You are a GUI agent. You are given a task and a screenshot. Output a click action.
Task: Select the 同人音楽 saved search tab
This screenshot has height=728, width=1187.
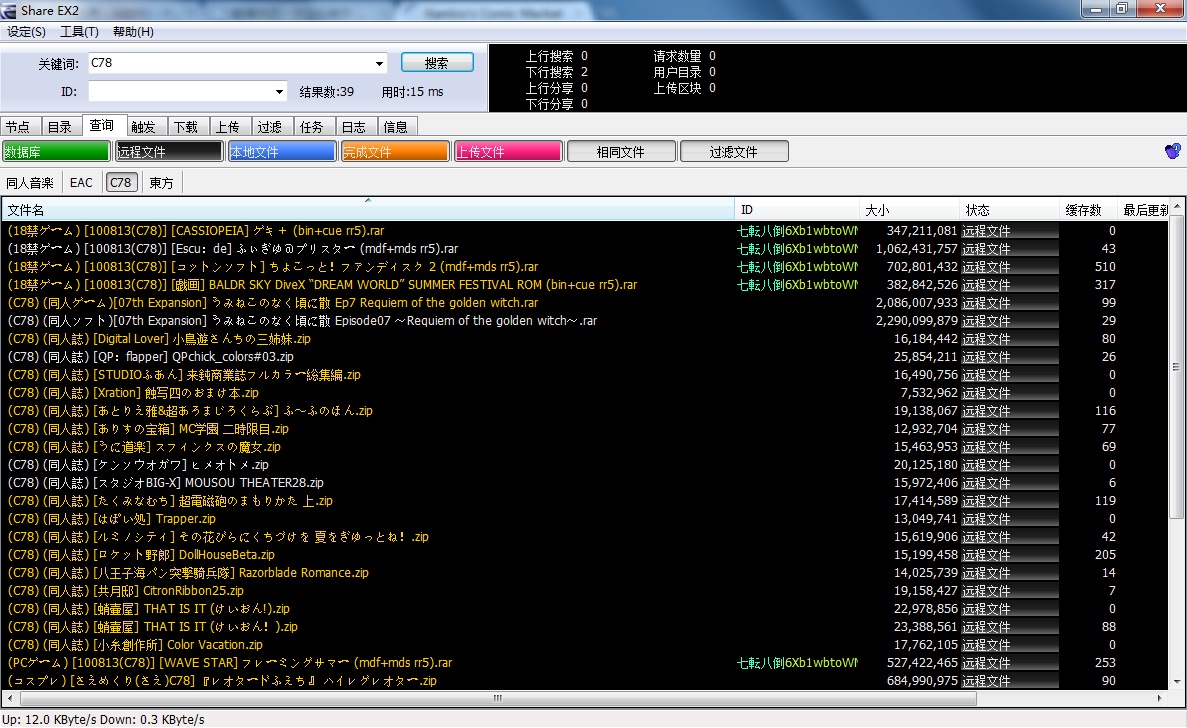pyautogui.click(x=30, y=182)
